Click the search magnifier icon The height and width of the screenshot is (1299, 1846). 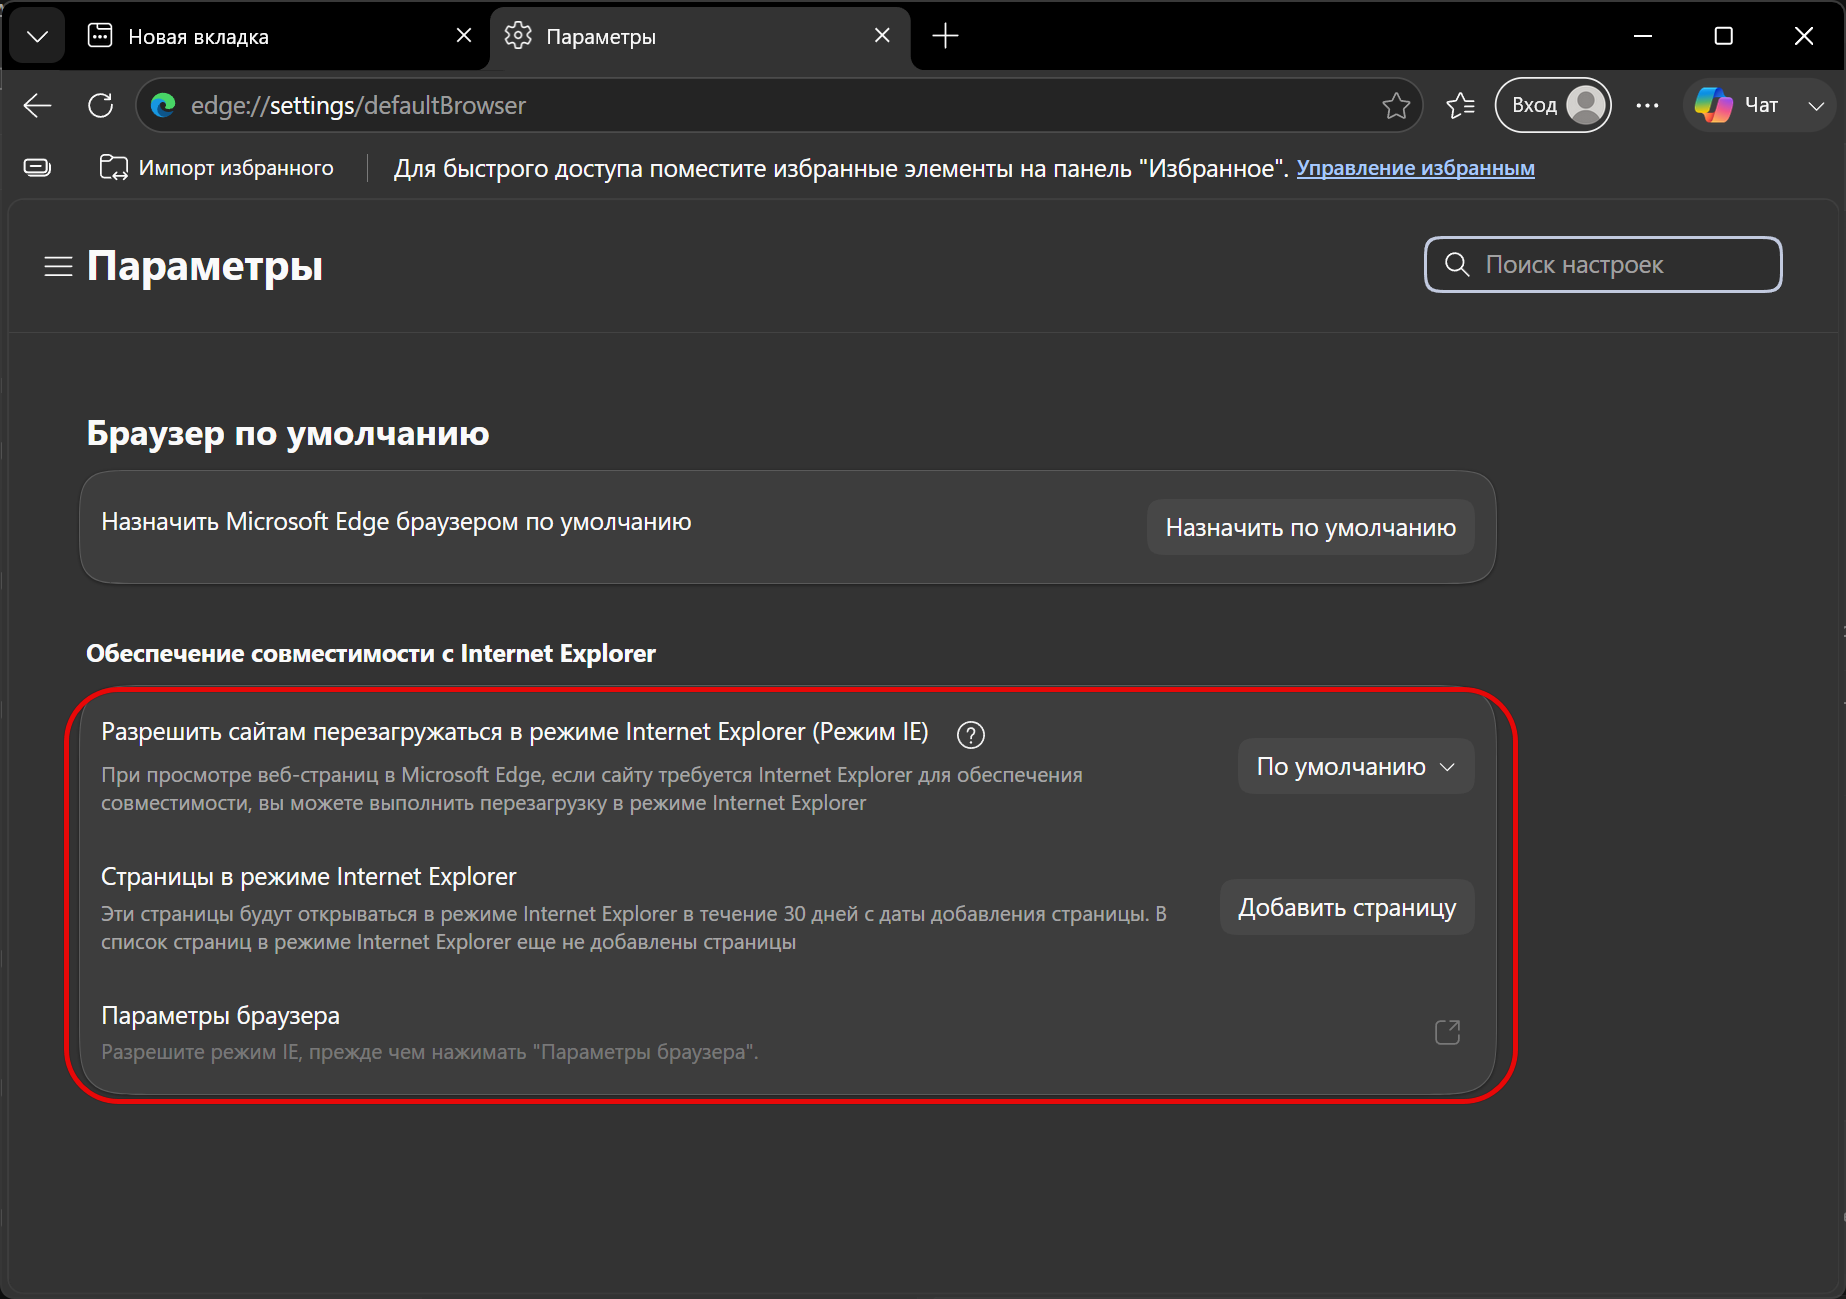point(1457,265)
